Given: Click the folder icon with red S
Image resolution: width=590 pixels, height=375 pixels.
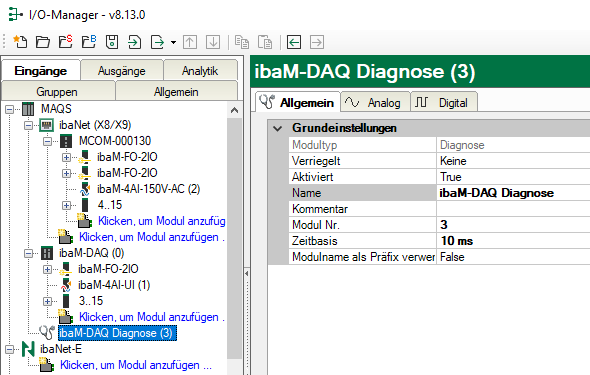Looking at the screenshot, I should click(x=66, y=42).
